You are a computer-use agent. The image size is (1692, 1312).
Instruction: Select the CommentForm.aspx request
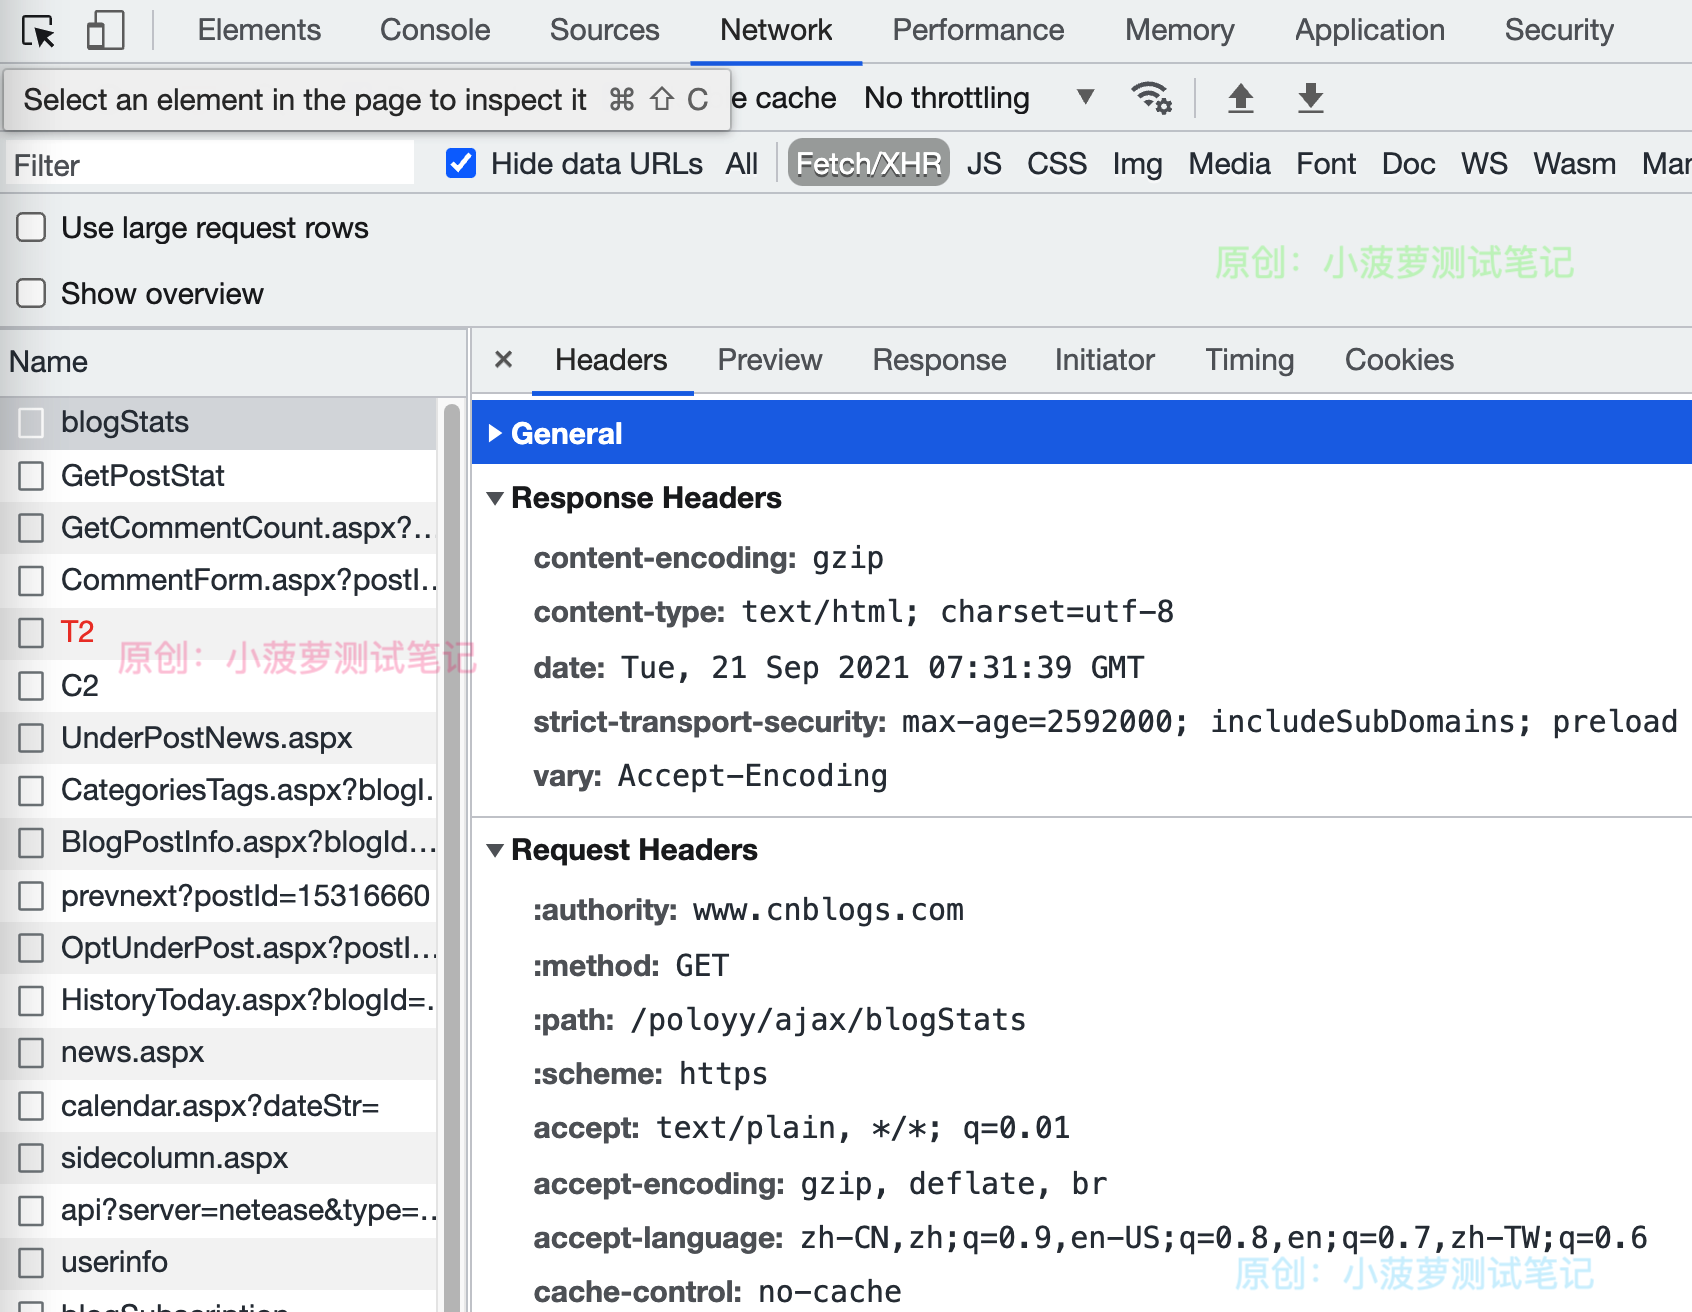pos(218,580)
